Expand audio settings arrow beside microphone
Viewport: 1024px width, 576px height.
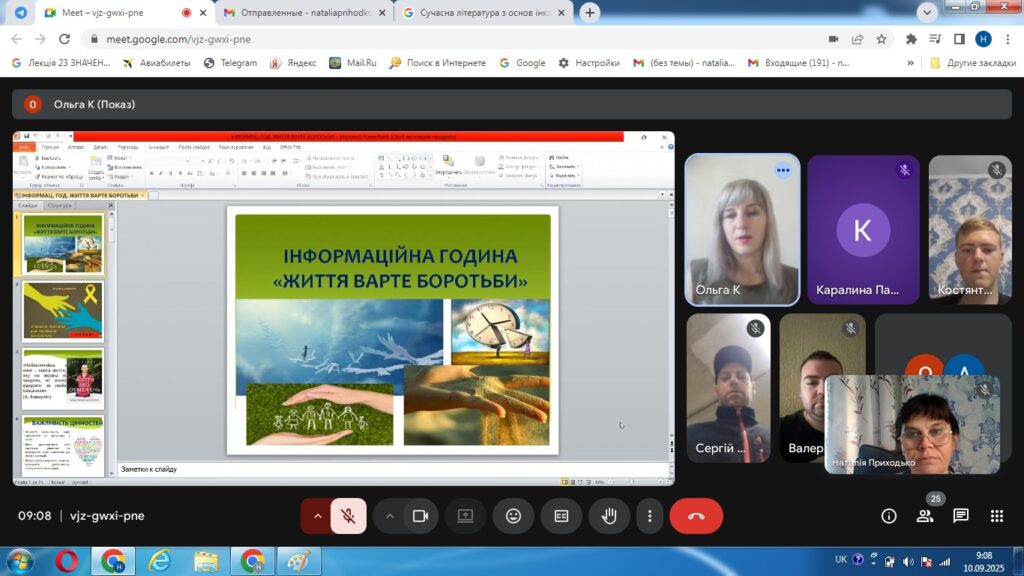point(317,516)
